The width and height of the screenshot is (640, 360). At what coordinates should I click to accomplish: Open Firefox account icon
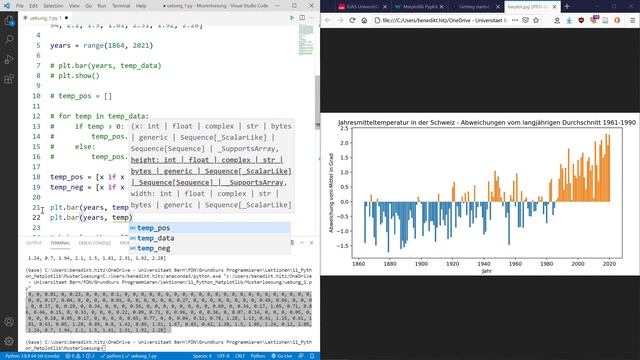click(x=557, y=20)
